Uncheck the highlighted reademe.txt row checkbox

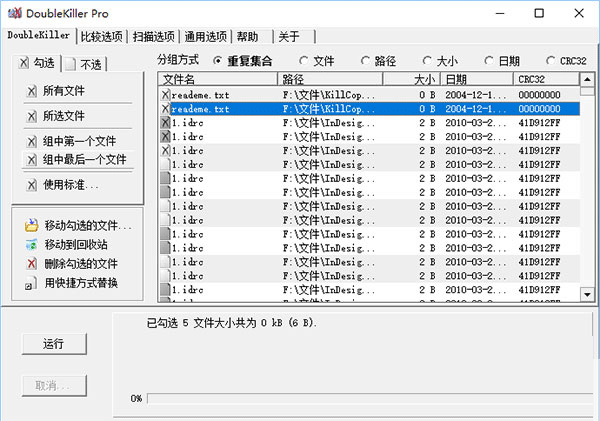coord(165,109)
